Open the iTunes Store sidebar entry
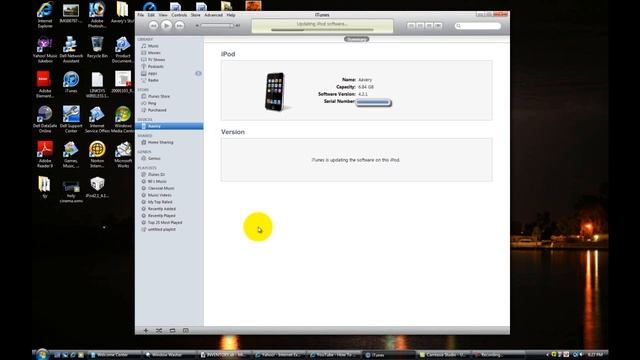The width and height of the screenshot is (640, 360). point(159,96)
